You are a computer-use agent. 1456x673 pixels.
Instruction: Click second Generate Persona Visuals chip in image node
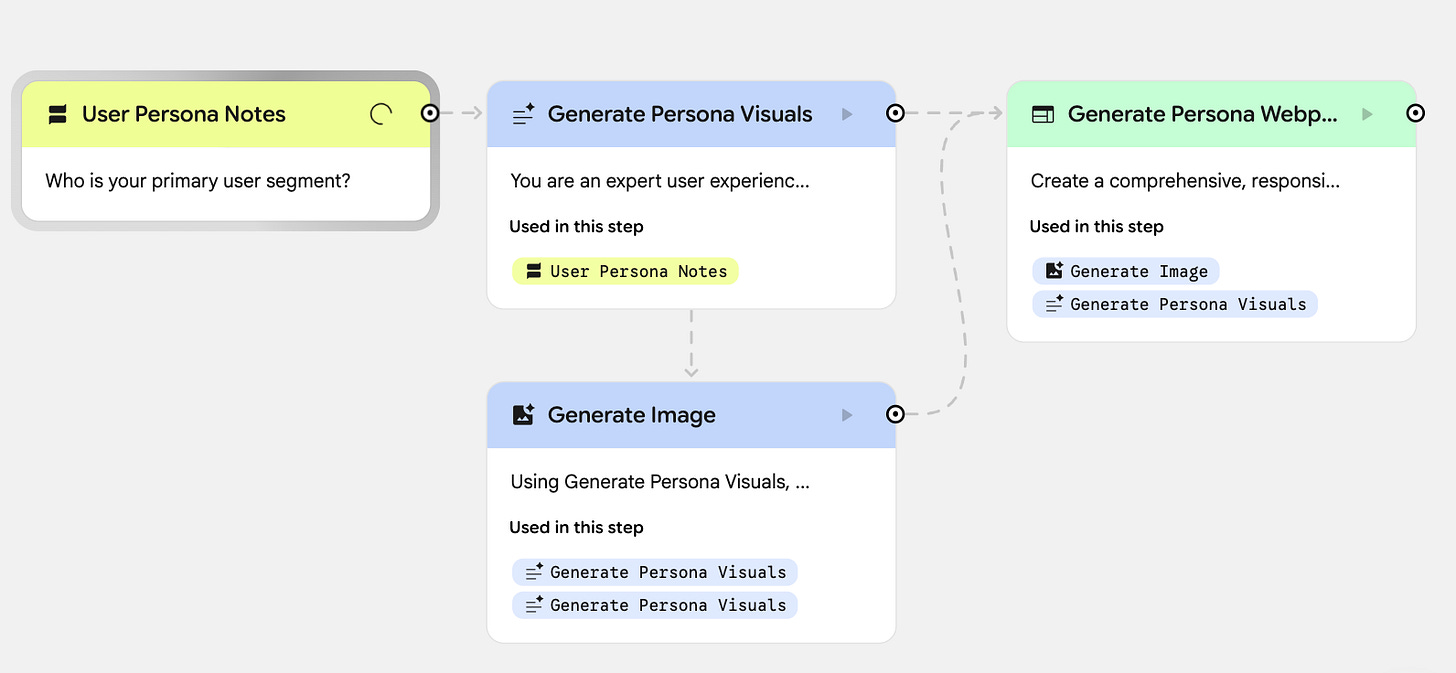point(655,605)
